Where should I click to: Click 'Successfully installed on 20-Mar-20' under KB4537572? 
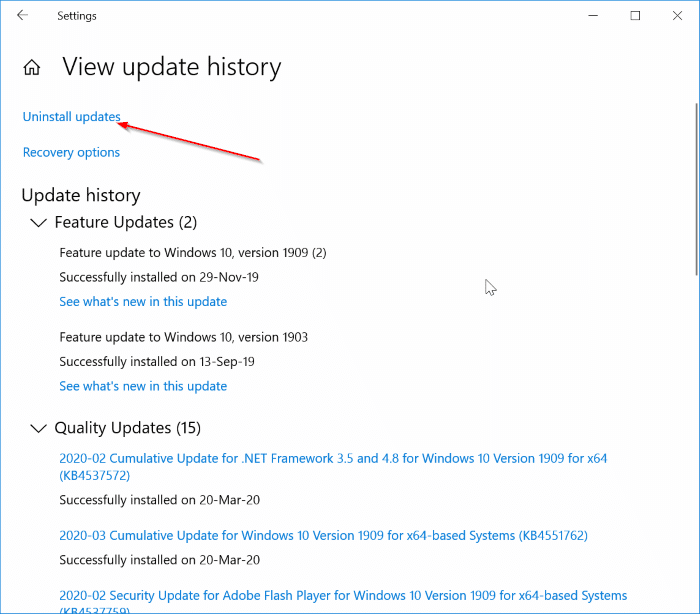[x=159, y=500]
